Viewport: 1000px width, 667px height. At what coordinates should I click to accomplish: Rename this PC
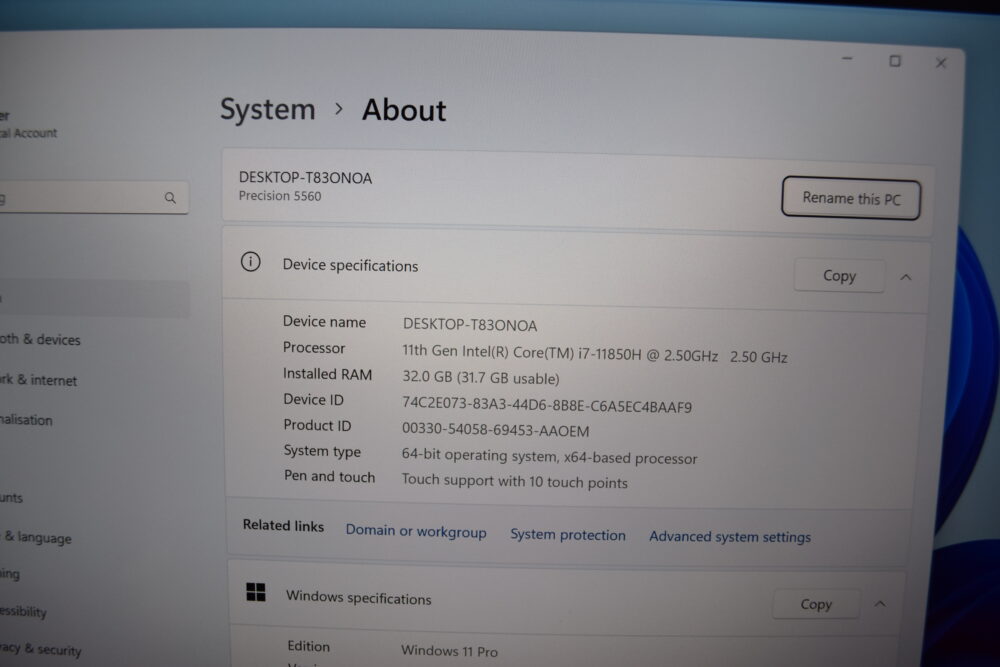tap(851, 198)
